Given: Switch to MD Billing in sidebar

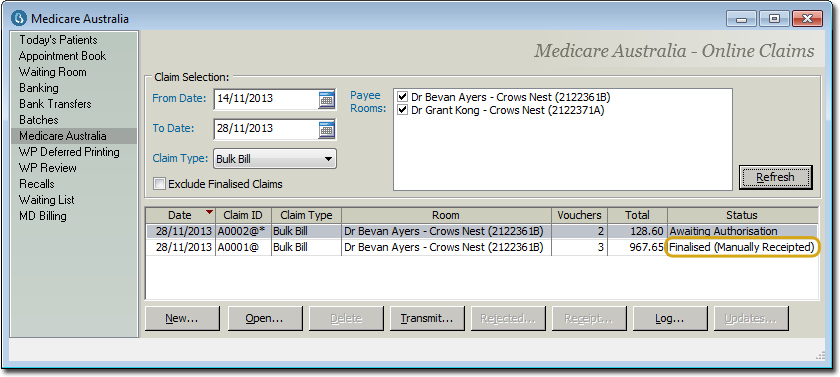Looking at the screenshot, I should tap(43, 216).
